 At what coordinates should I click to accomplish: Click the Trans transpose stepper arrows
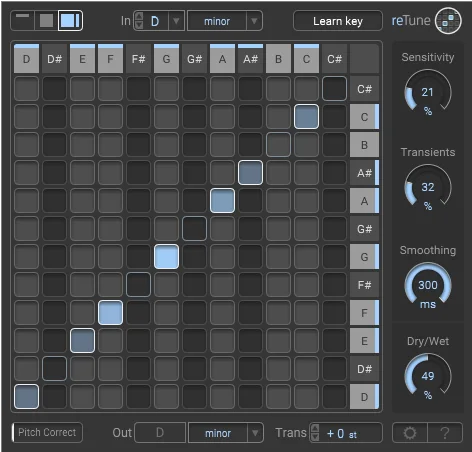click(x=315, y=433)
